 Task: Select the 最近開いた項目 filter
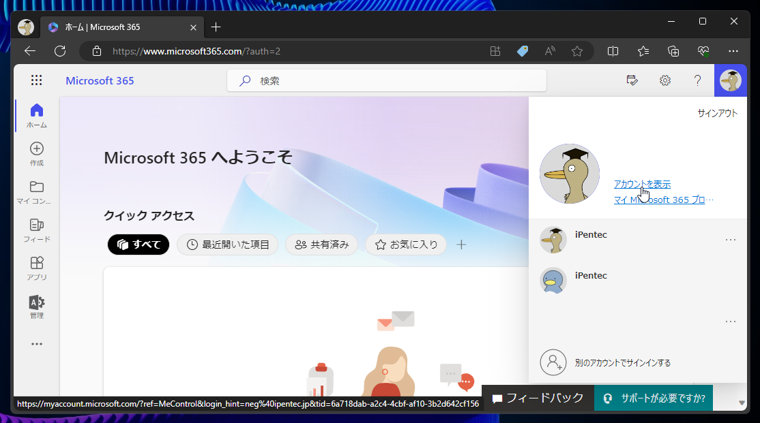pyautogui.click(x=228, y=245)
